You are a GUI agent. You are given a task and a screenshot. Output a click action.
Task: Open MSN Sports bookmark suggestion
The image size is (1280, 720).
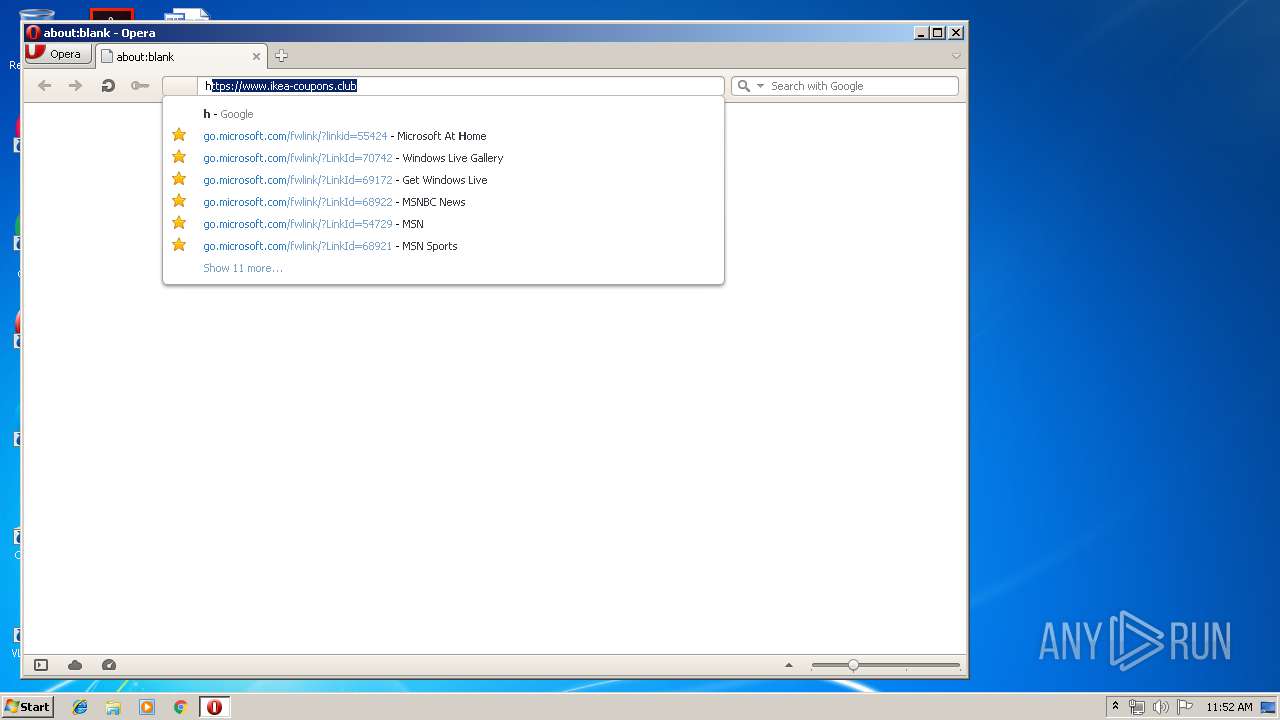443,246
